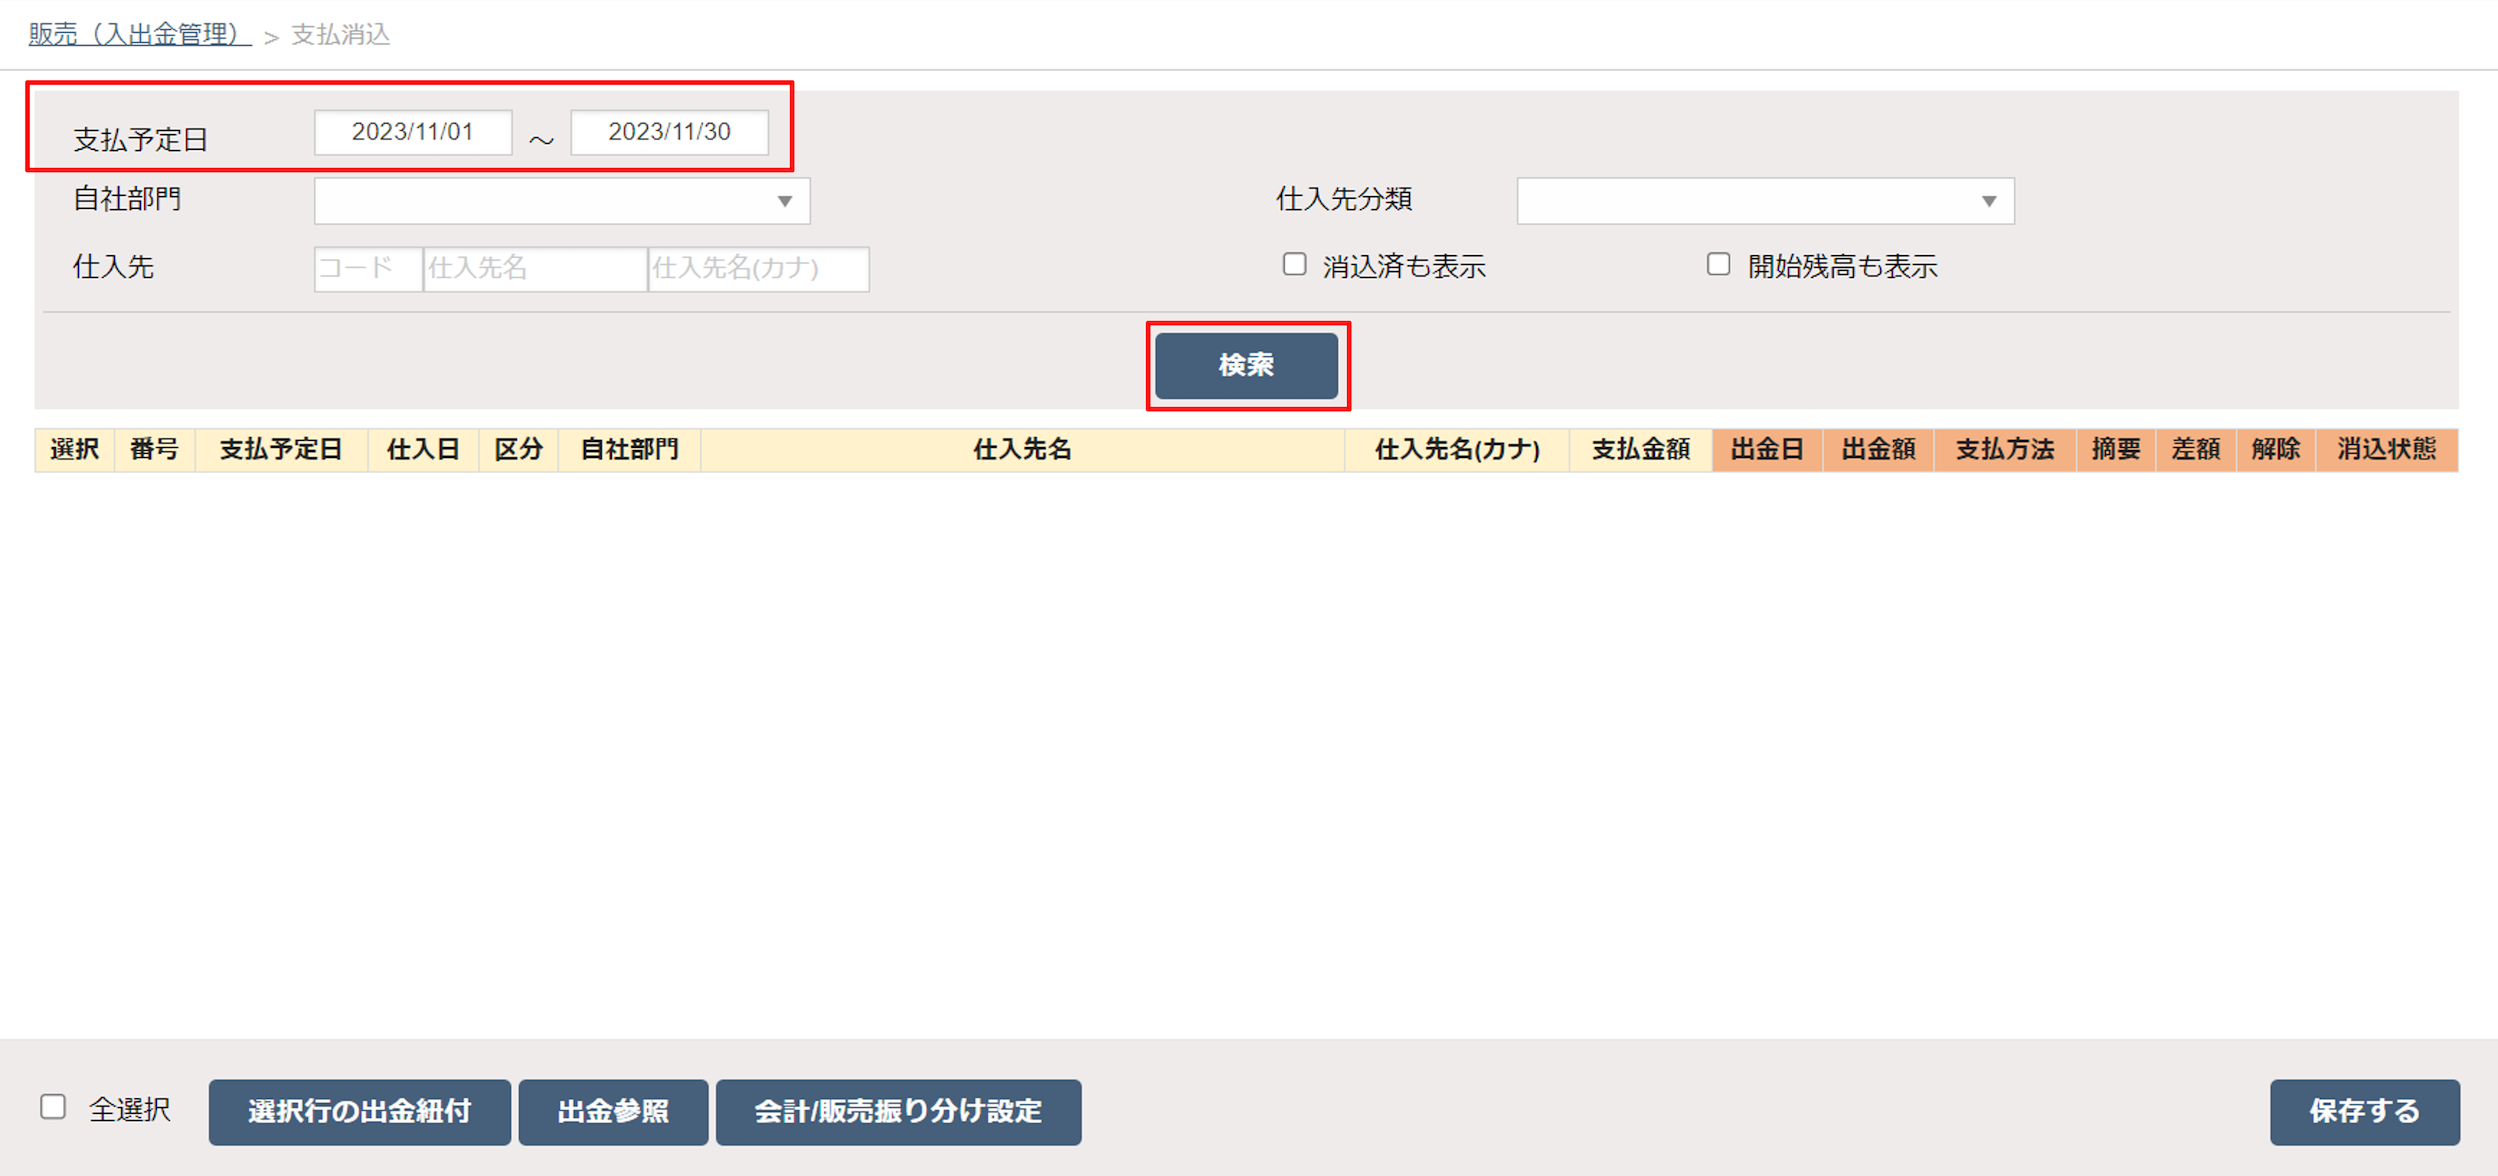The image size is (2498, 1176).
Task: Click the end date field 2023/11/30
Action: point(669,132)
